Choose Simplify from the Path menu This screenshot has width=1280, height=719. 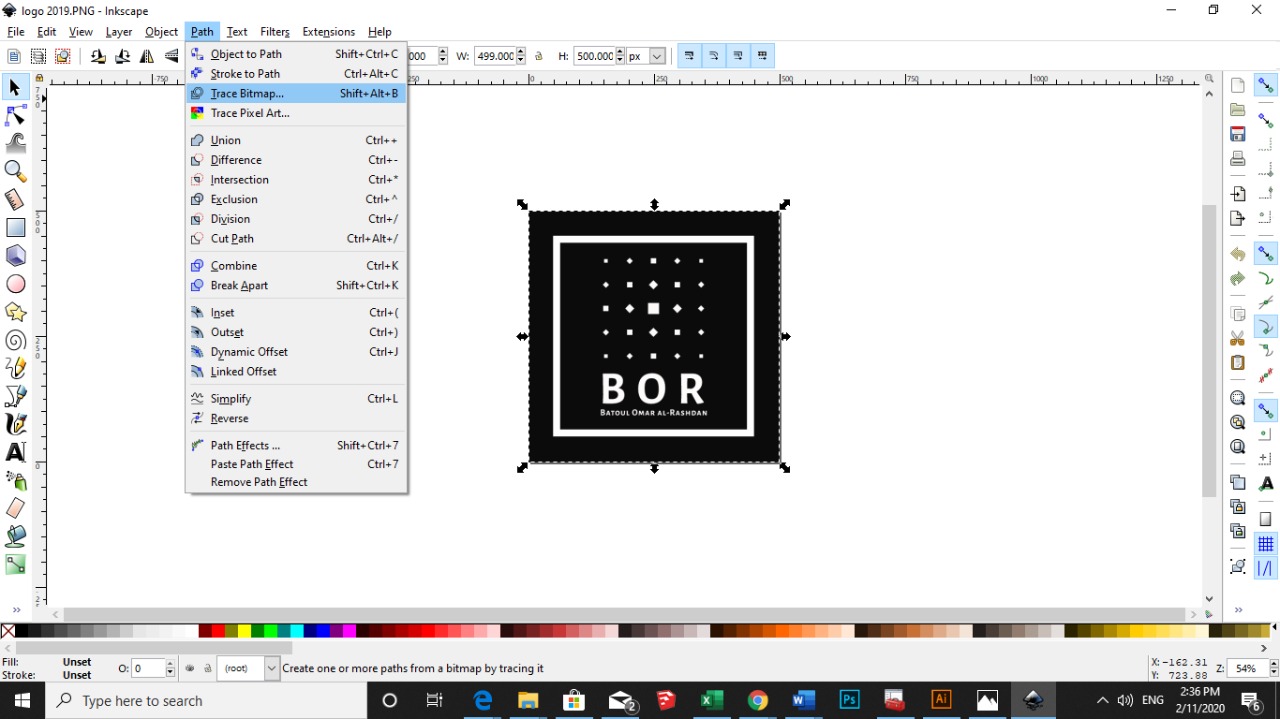pos(296,398)
